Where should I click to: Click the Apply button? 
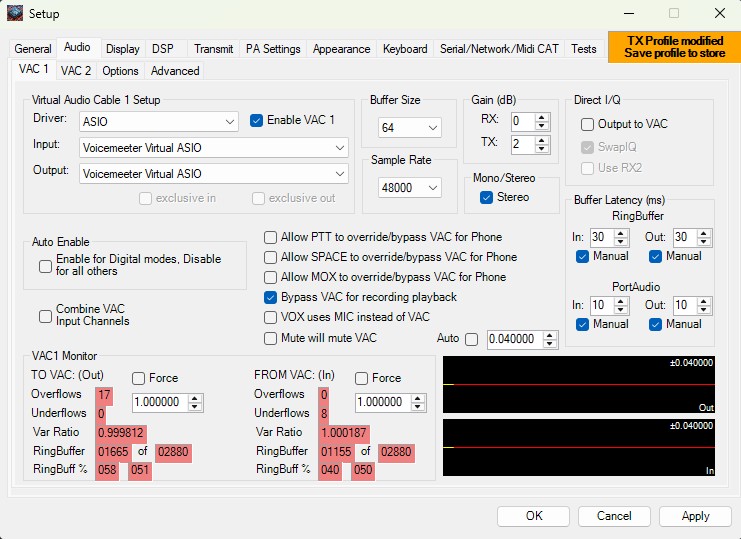[695, 516]
